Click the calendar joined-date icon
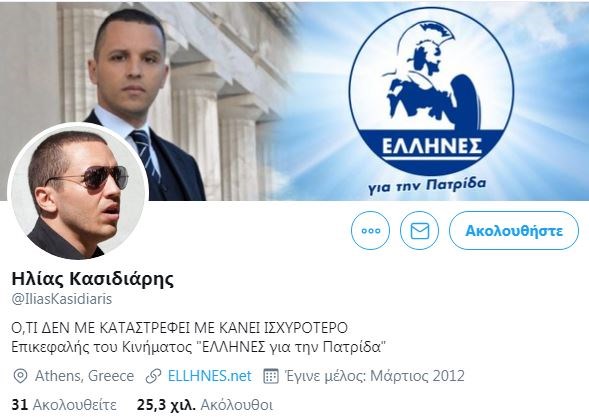This screenshot has height=419, width=589. coord(271,376)
